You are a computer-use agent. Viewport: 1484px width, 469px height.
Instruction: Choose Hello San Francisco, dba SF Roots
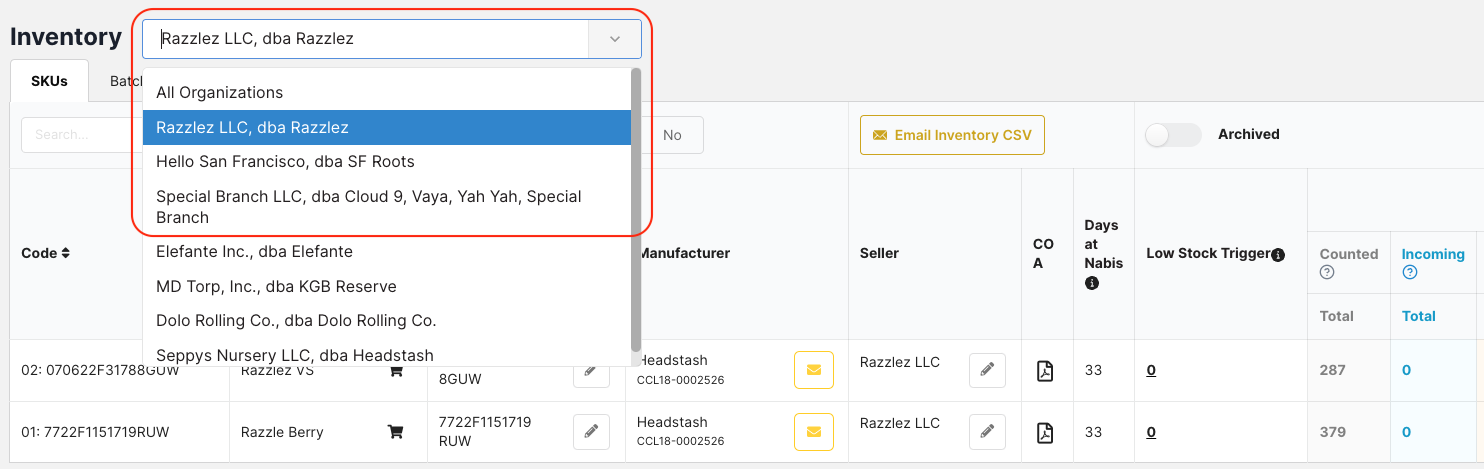coord(285,161)
